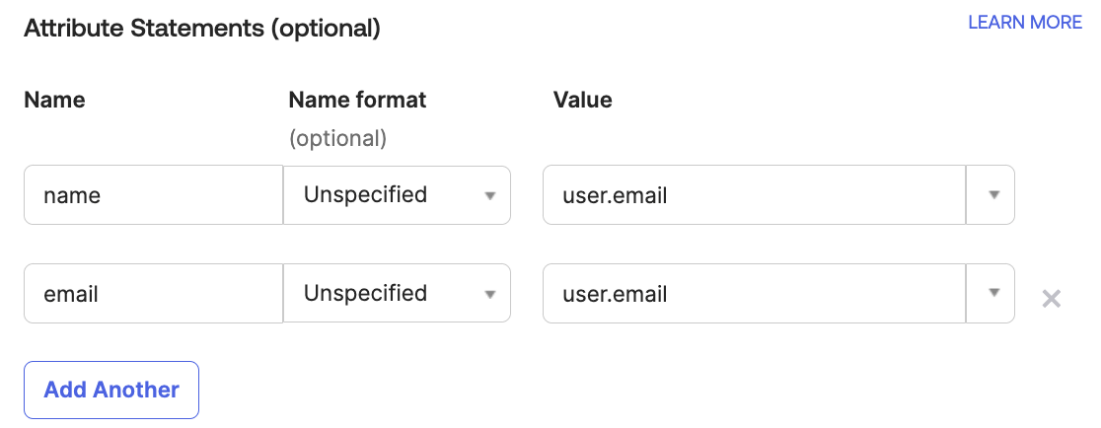Select the "Unspecified" text in the second row

click(365, 293)
